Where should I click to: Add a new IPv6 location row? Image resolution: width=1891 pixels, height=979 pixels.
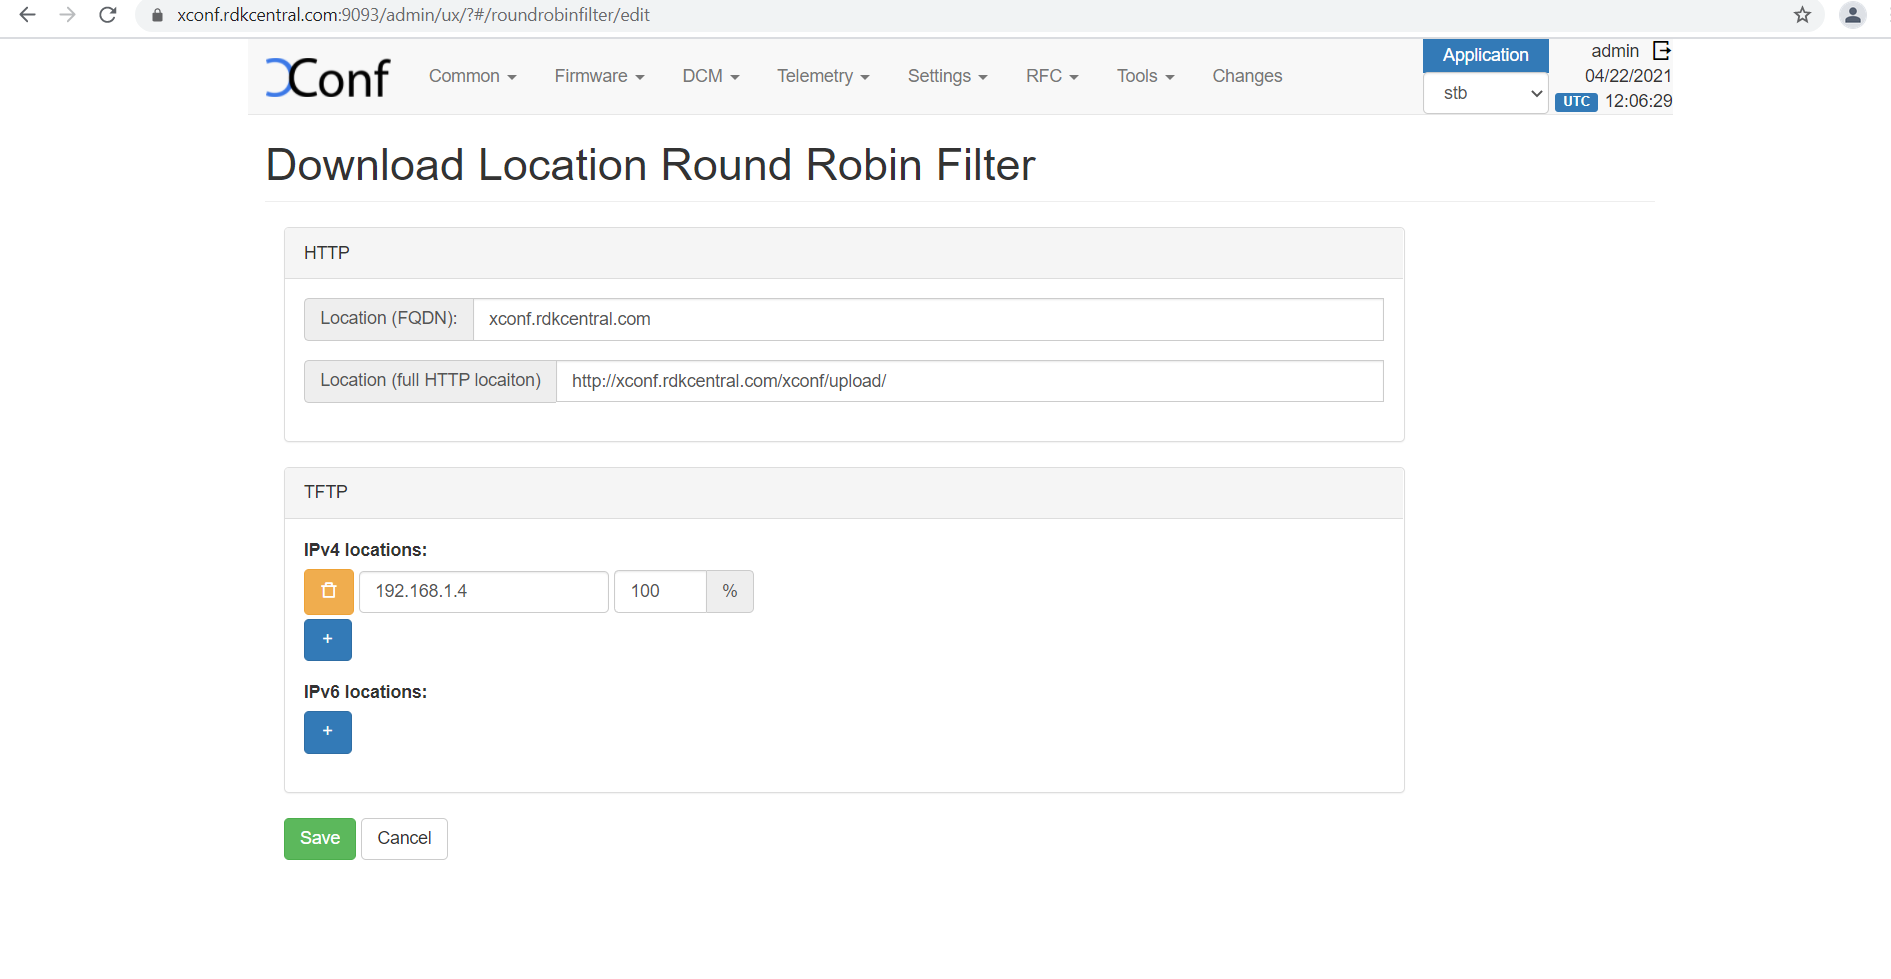tap(328, 732)
